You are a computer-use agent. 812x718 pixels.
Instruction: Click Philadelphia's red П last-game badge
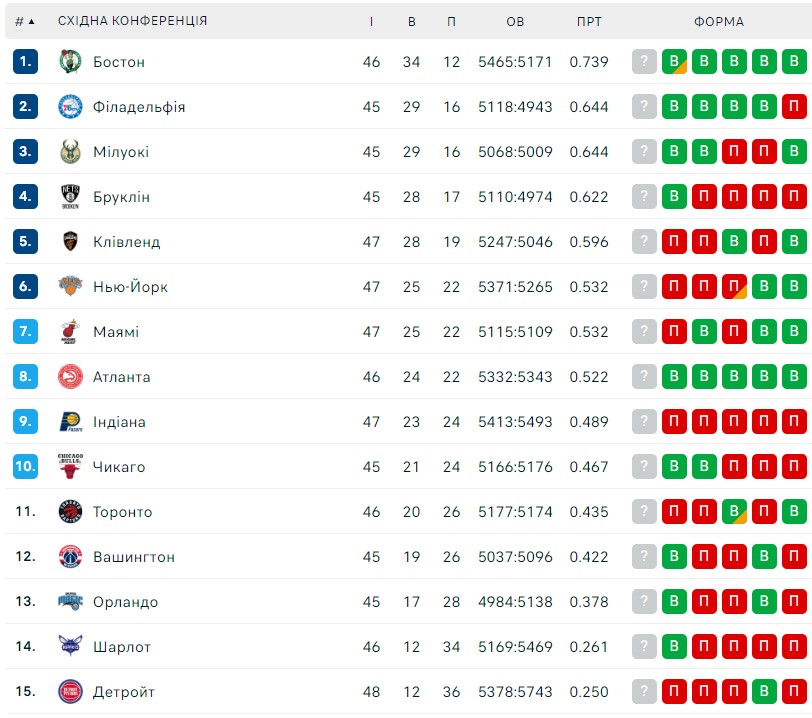(x=794, y=107)
